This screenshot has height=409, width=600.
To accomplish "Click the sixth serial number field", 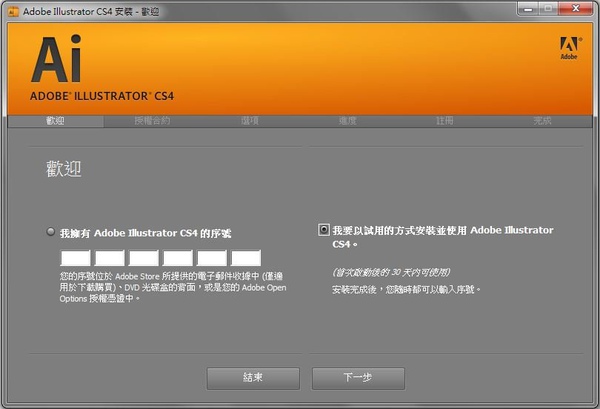I will (246, 258).
